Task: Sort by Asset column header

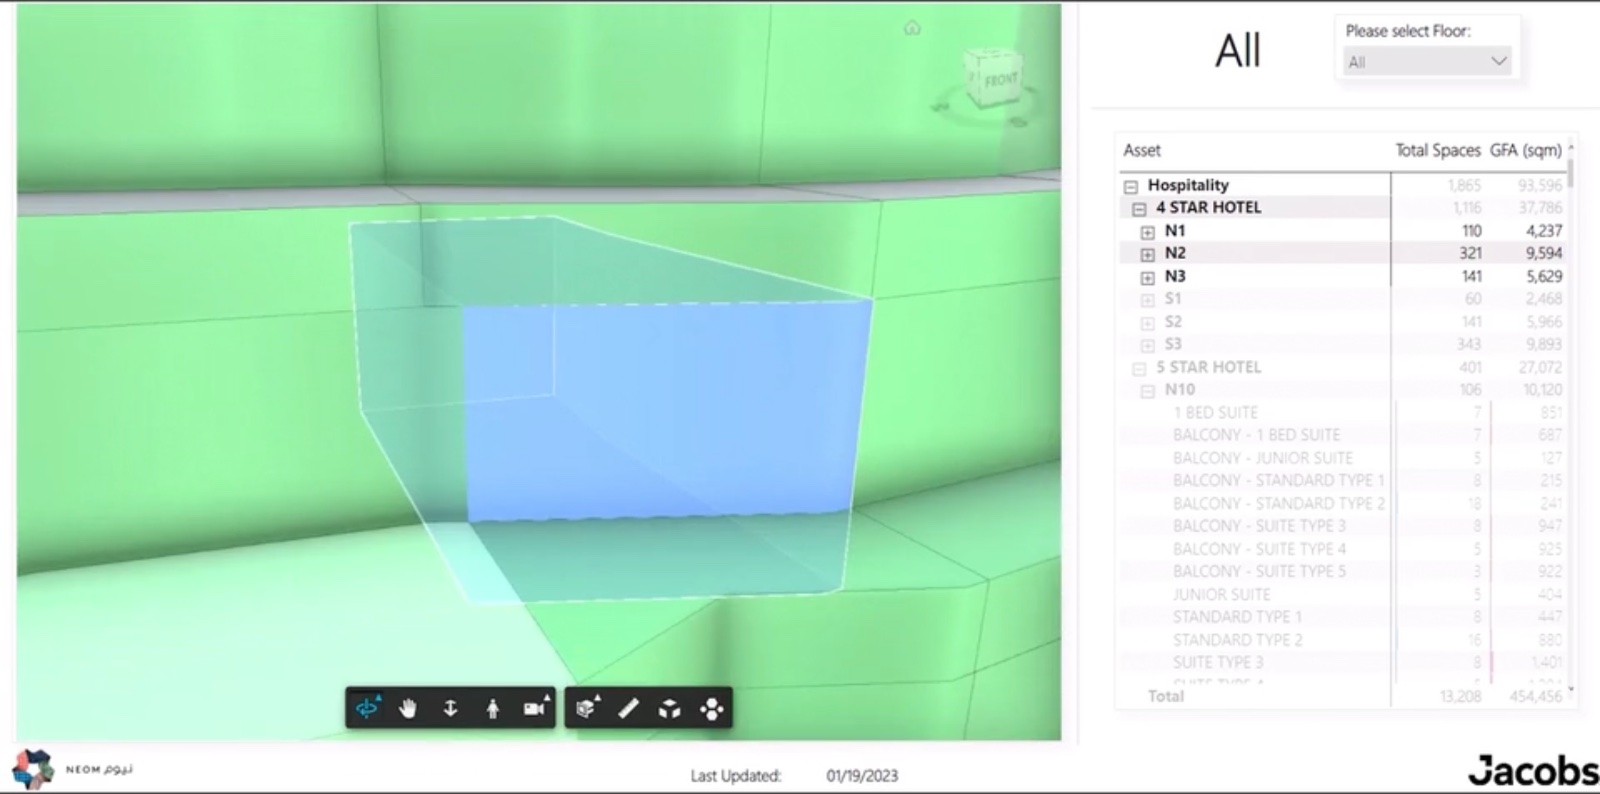Action: click(1142, 150)
